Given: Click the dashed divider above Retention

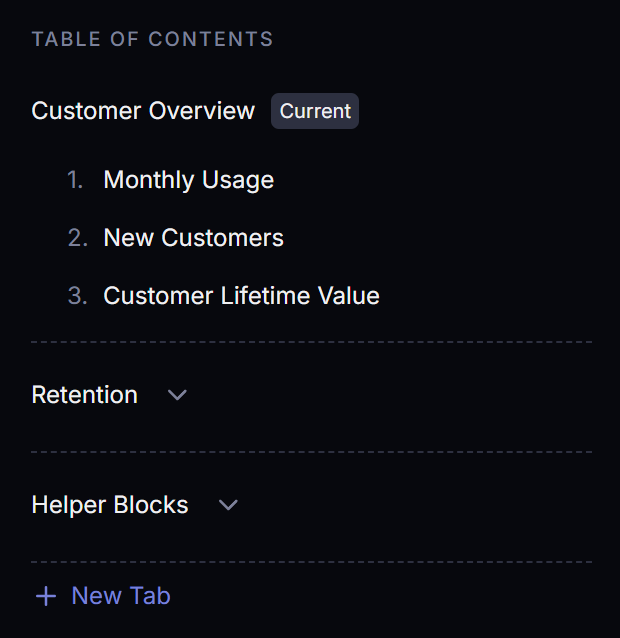Looking at the screenshot, I should (311, 342).
